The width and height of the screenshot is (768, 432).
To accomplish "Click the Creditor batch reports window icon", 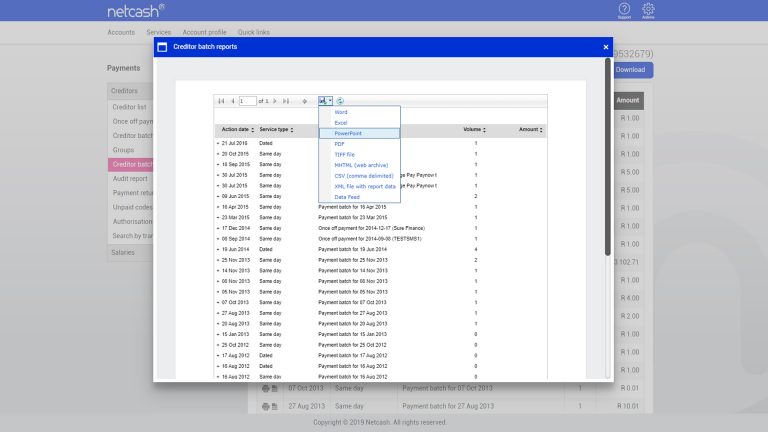I will click(162, 47).
